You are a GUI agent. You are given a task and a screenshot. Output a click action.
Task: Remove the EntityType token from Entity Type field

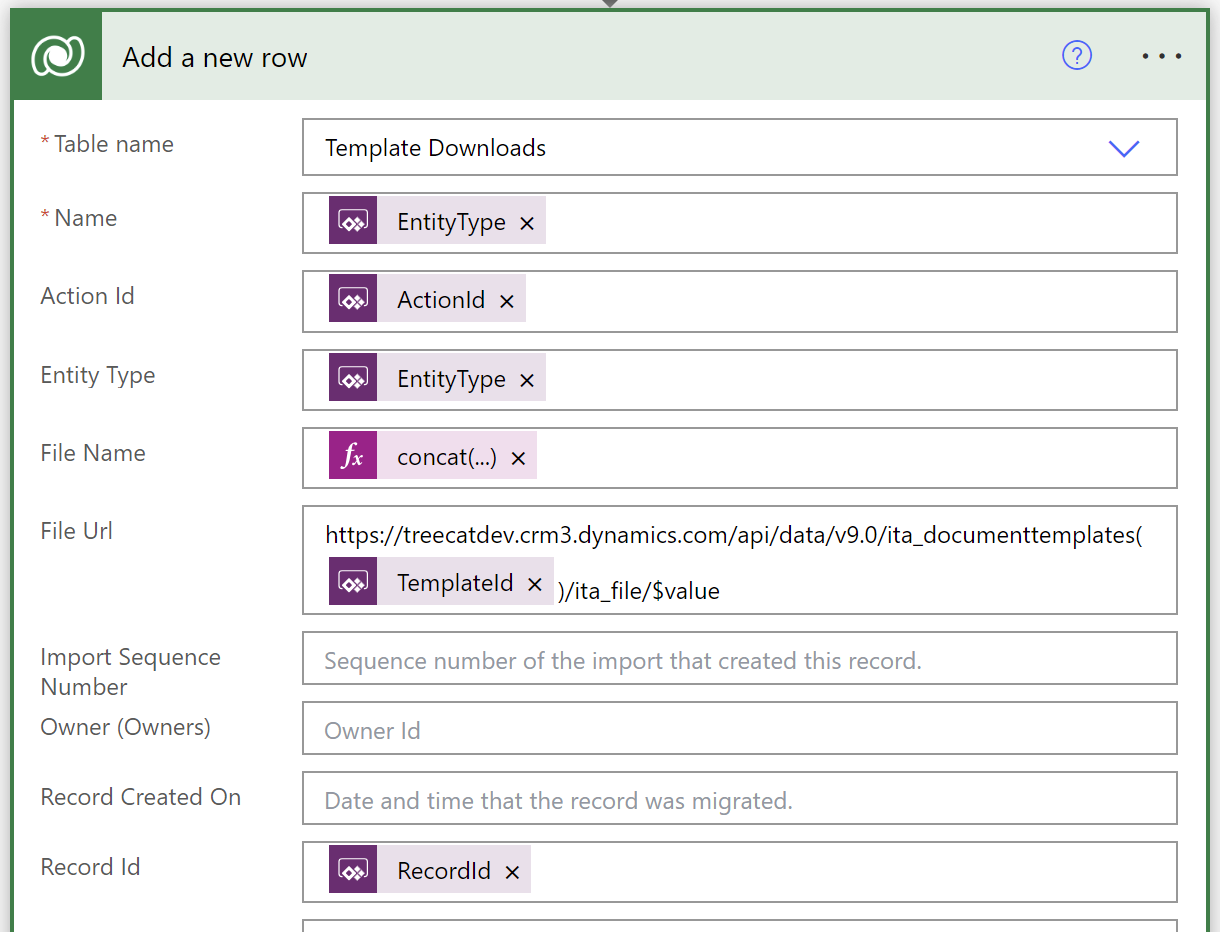[x=527, y=380]
